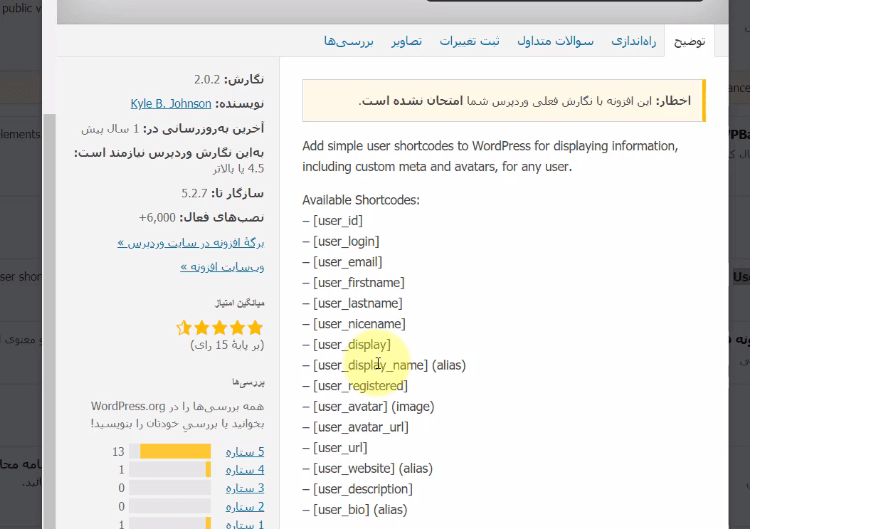Select the ثبت تغییرات tab
Viewport: 870px width, 529px height.
(469, 41)
